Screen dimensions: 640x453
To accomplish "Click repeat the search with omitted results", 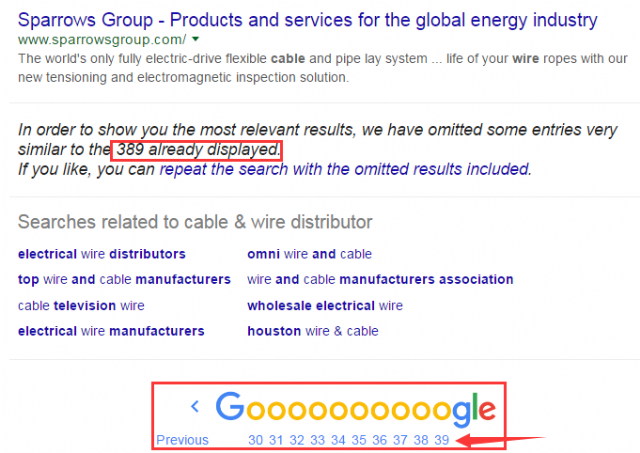I will click(x=345, y=169).
